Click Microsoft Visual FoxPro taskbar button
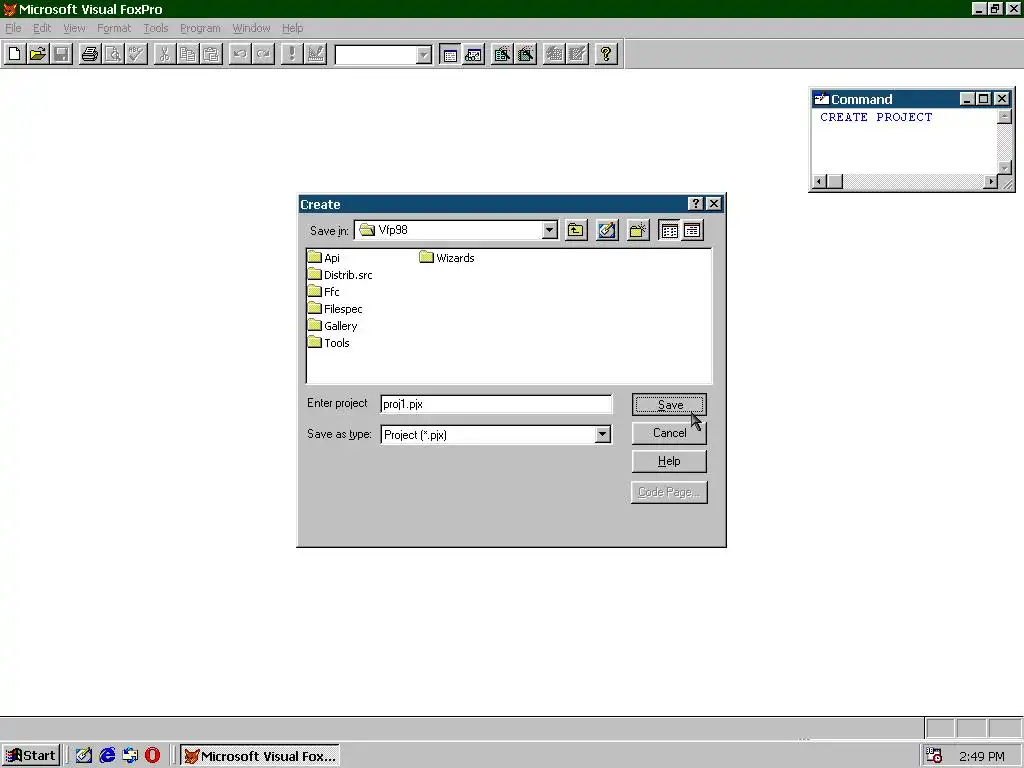The height and width of the screenshot is (768, 1024). pos(260,756)
